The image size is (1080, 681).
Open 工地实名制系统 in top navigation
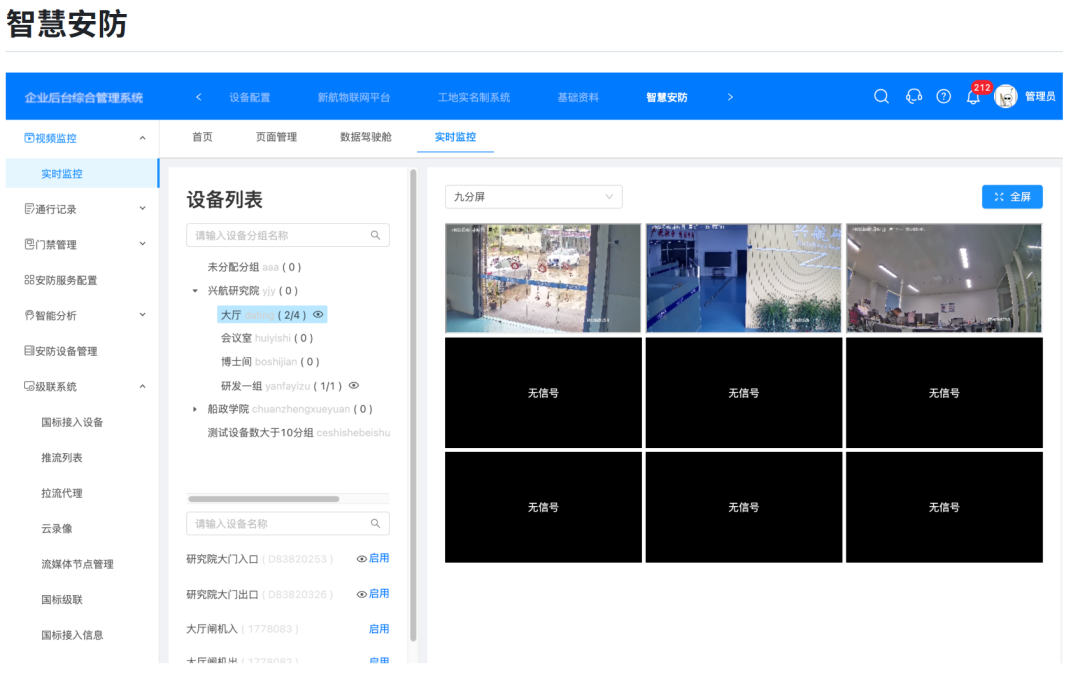click(x=474, y=98)
